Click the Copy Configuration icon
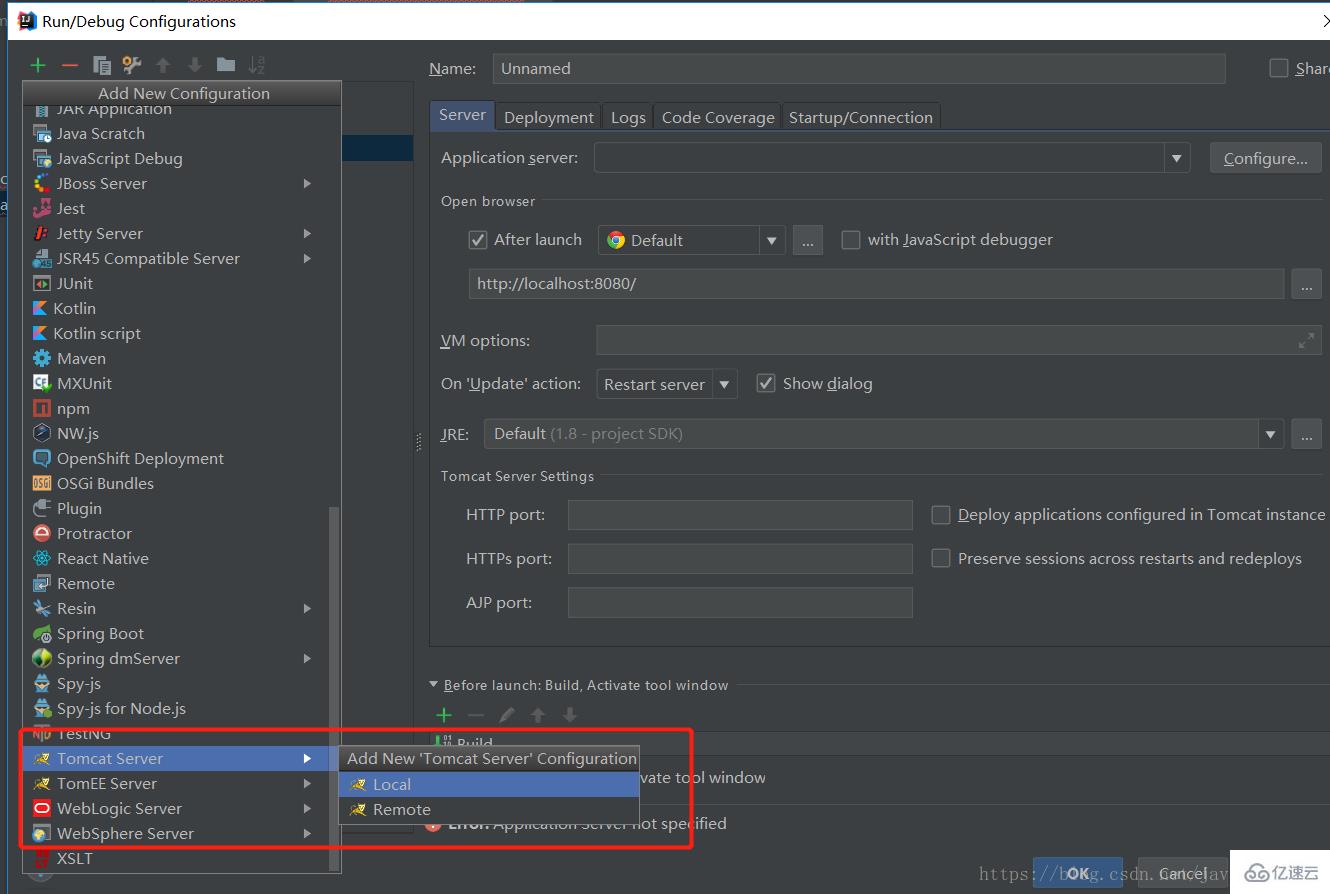Screen dimensions: 1330x894 pyautogui.click(x=101, y=66)
